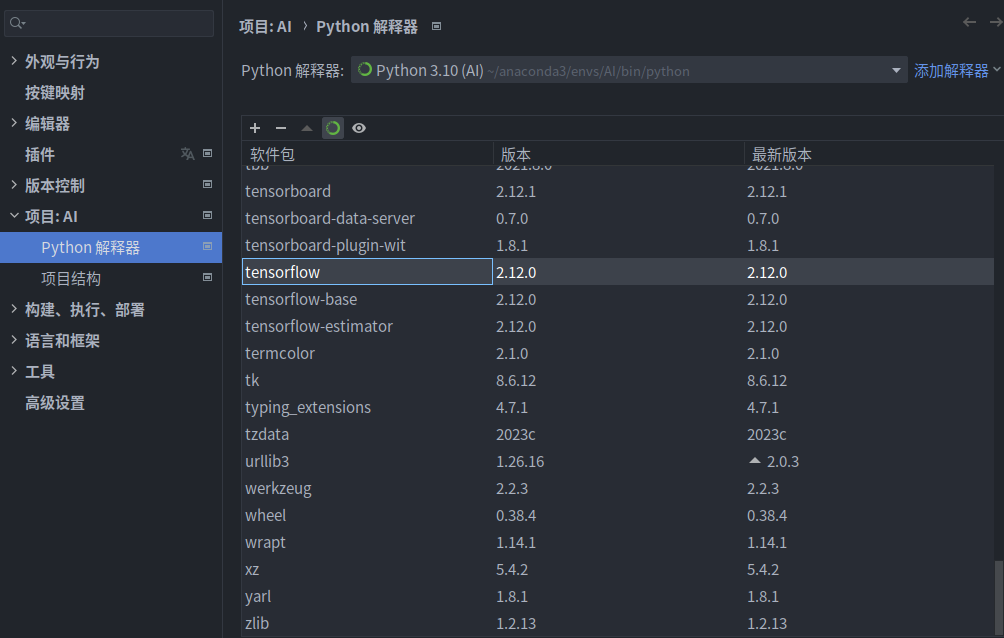Sort by the 软件包 column header
The image size is (1004, 638).
pyautogui.click(x=368, y=154)
